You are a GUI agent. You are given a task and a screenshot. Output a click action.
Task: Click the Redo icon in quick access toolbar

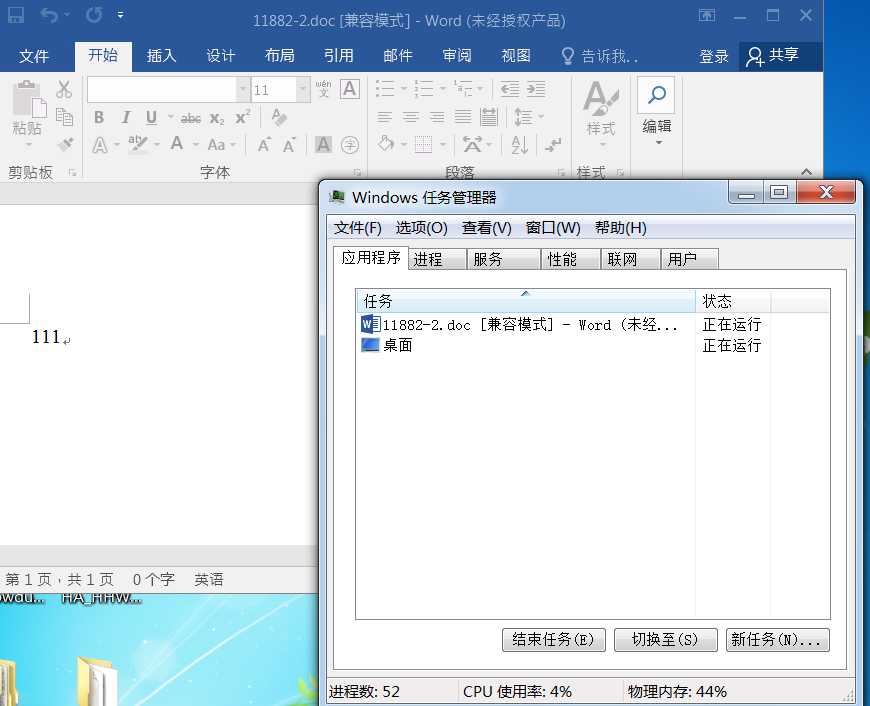click(94, 15)
